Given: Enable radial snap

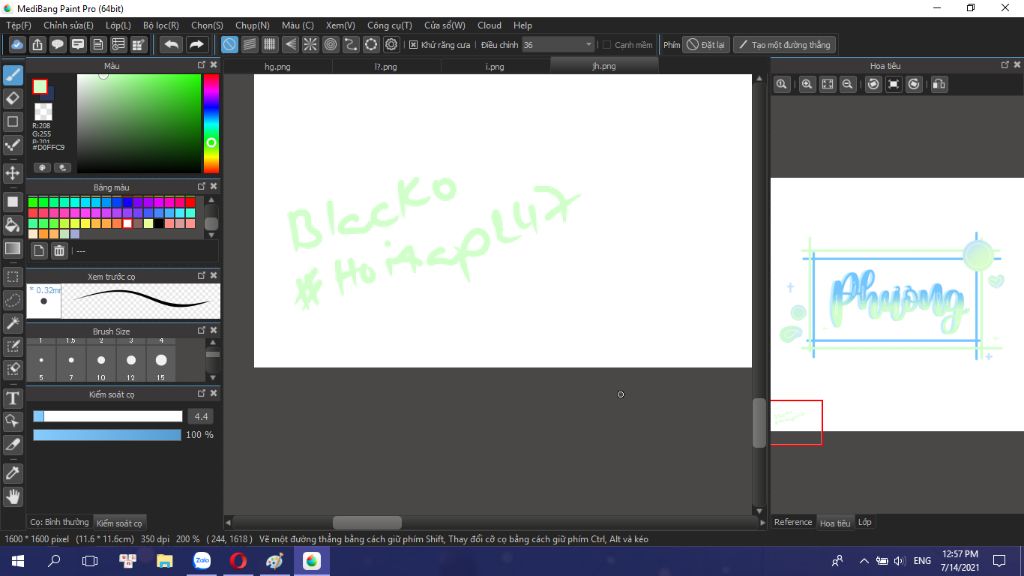Looking at the screenshot, I should coord(310,44).
